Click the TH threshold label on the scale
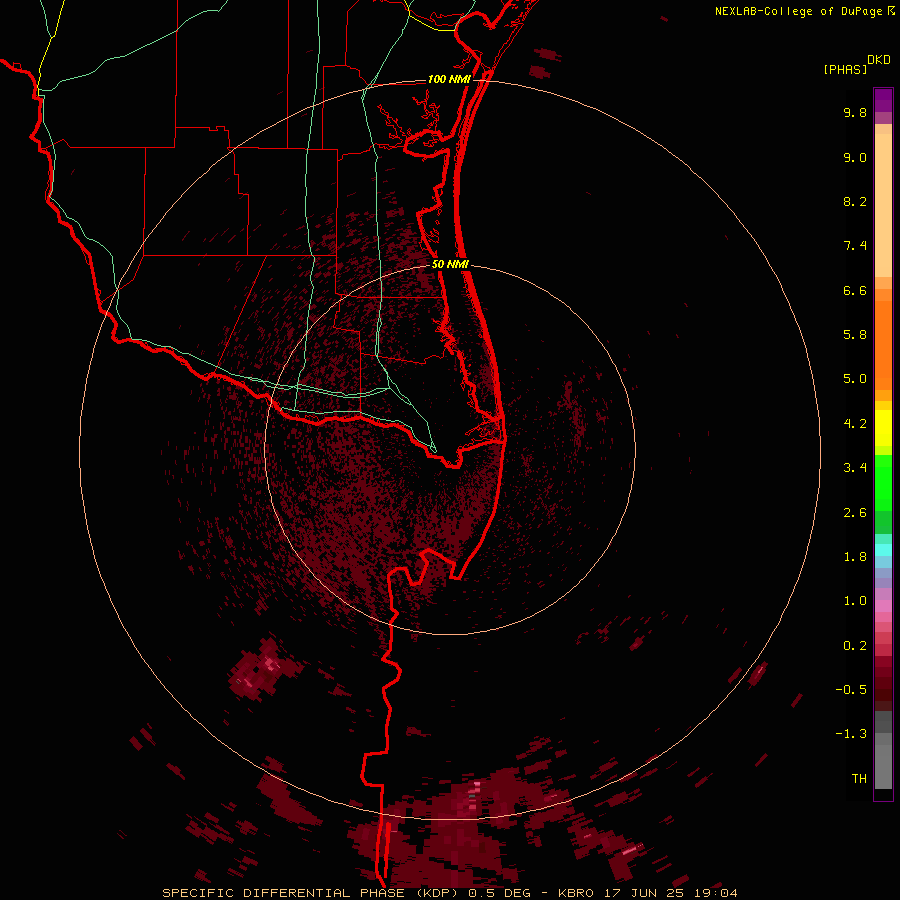The image size is (900, 900). pyautogui.click(x=859, y=779)
